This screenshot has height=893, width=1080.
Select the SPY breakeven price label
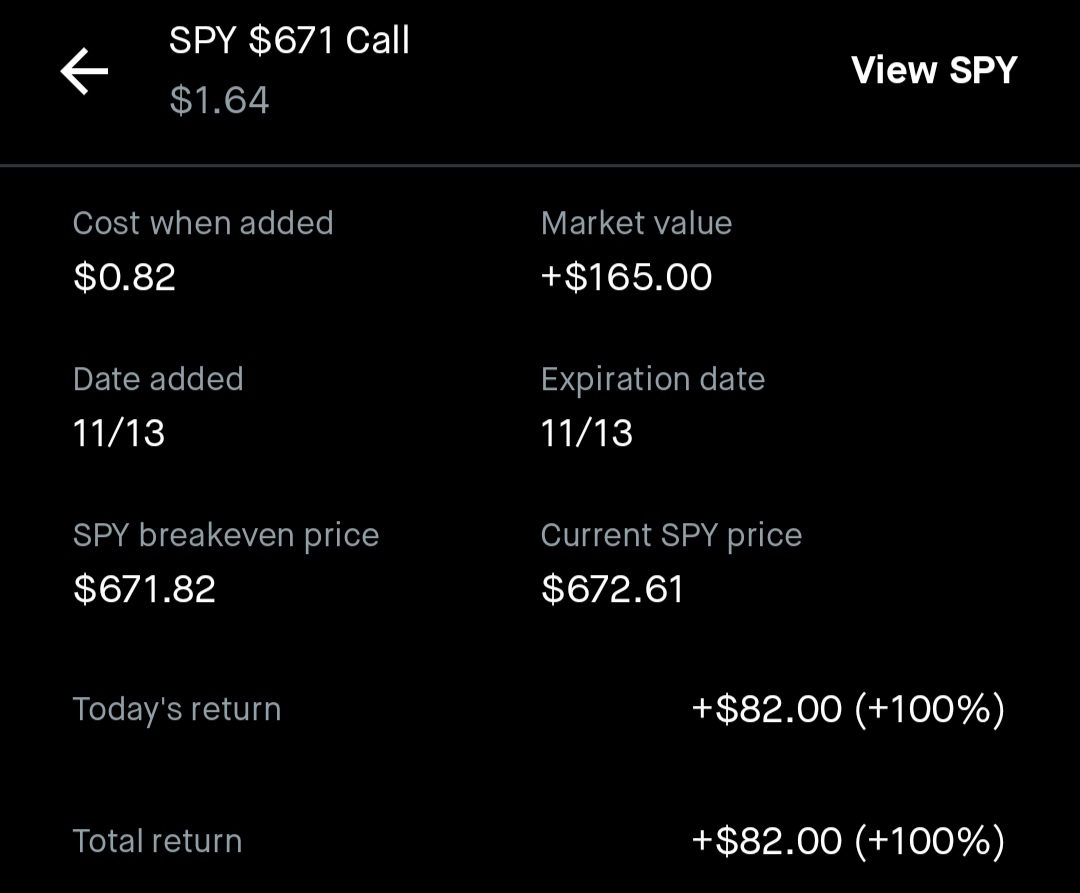pyautogui.click(x=226, y=535)
